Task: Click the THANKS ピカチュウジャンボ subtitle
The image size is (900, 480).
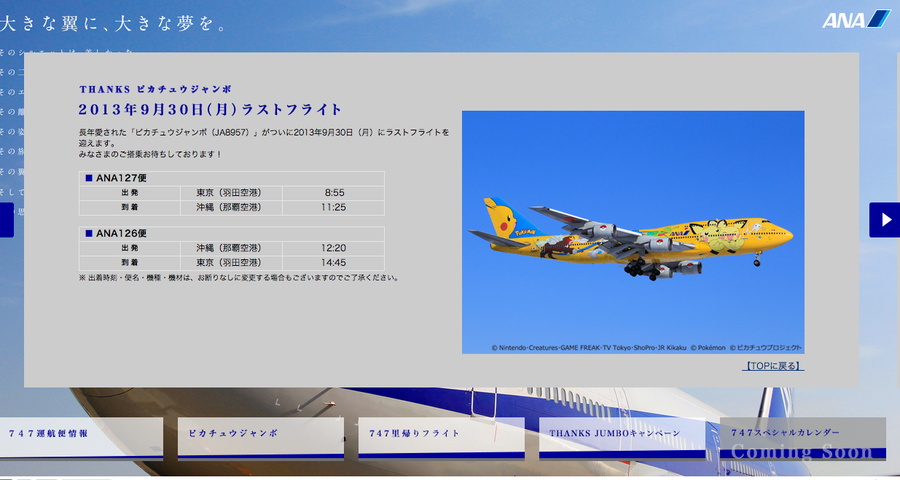Action: pos(156,89)
